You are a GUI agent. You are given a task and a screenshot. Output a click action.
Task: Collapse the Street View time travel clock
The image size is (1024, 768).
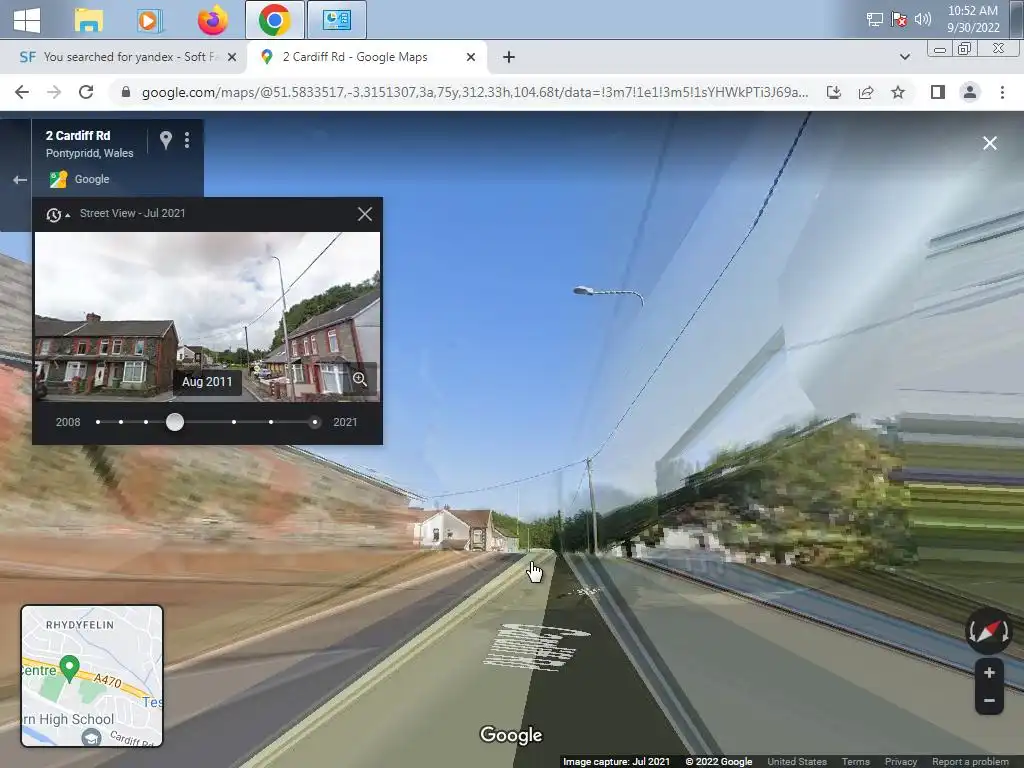tap(57, 214)
